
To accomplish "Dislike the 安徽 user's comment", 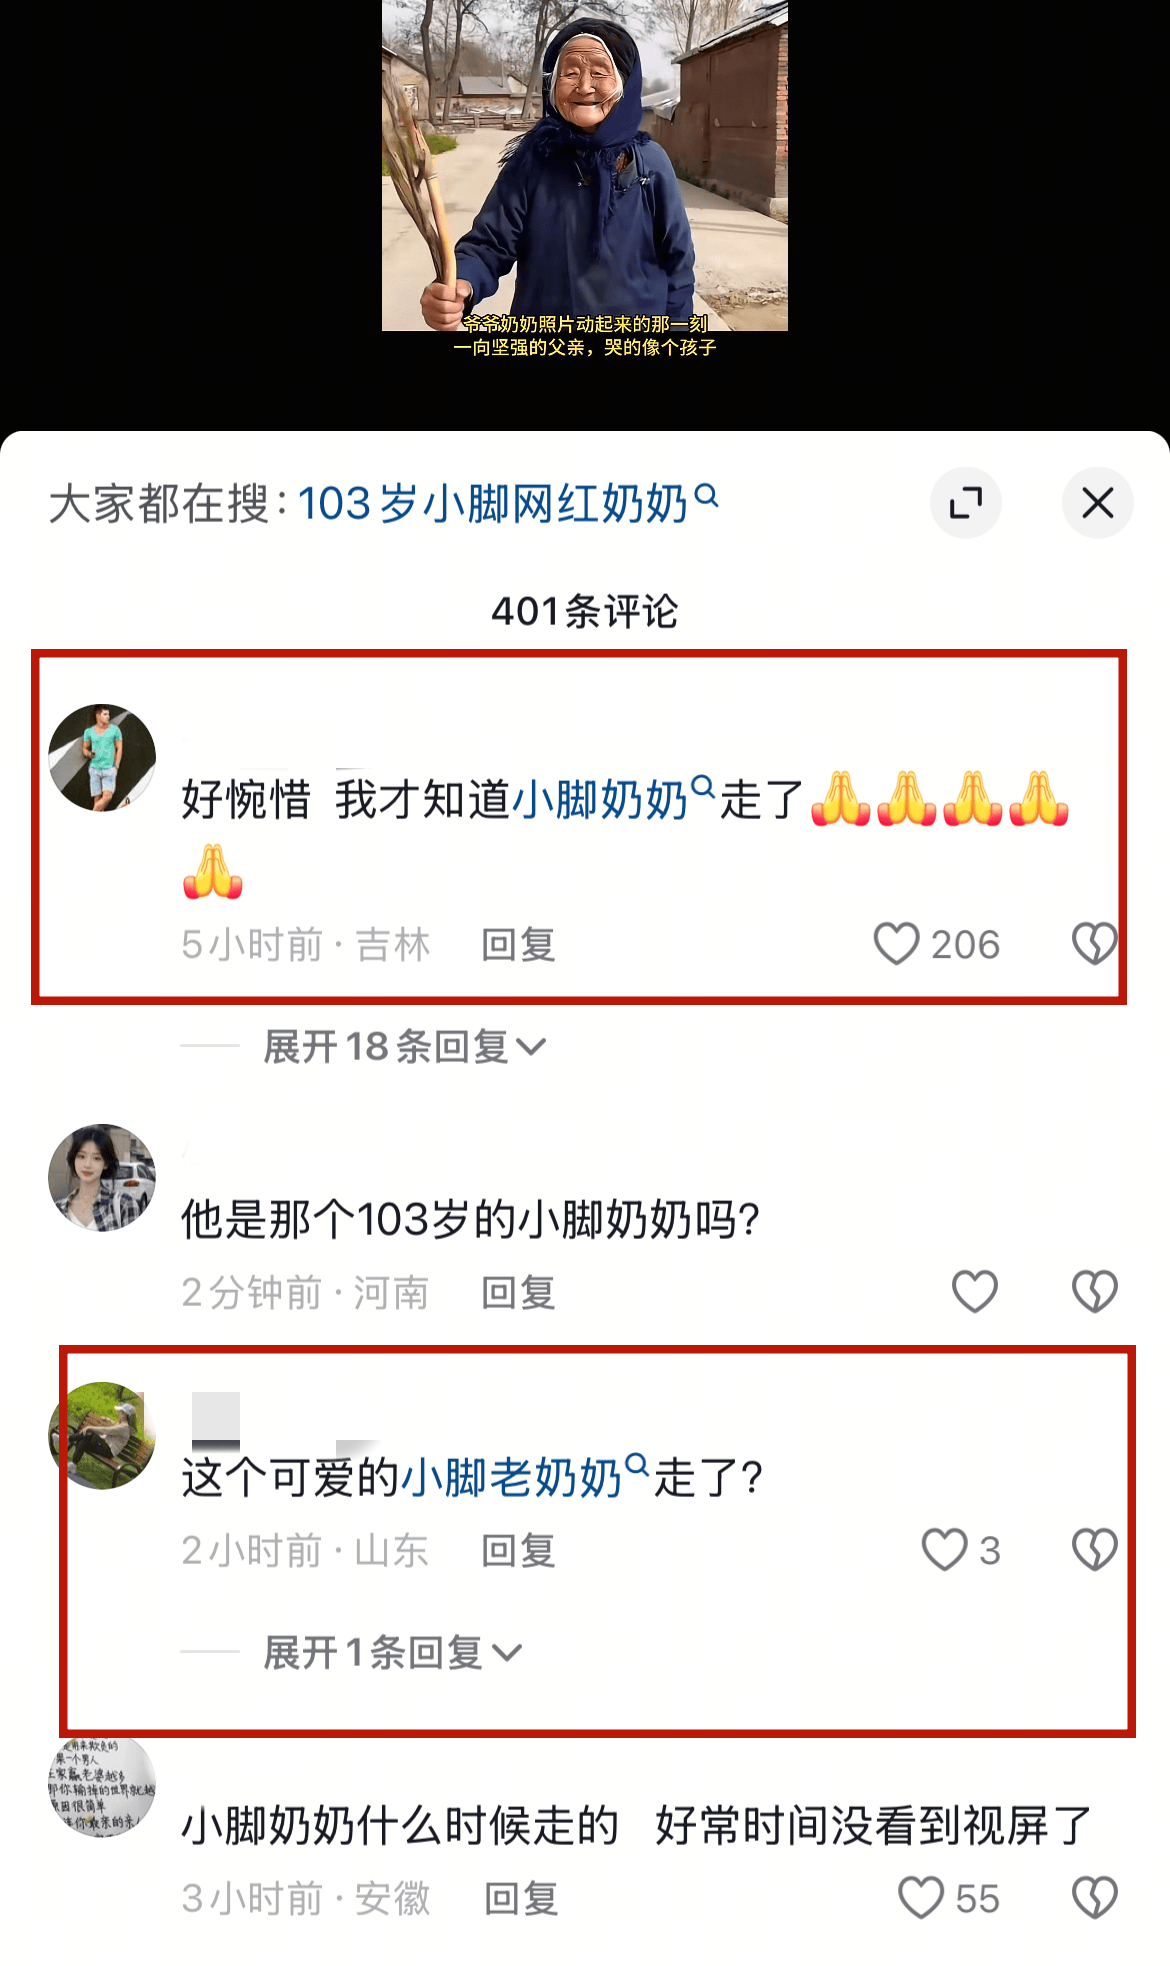I will click(x=1094, y=1898).
